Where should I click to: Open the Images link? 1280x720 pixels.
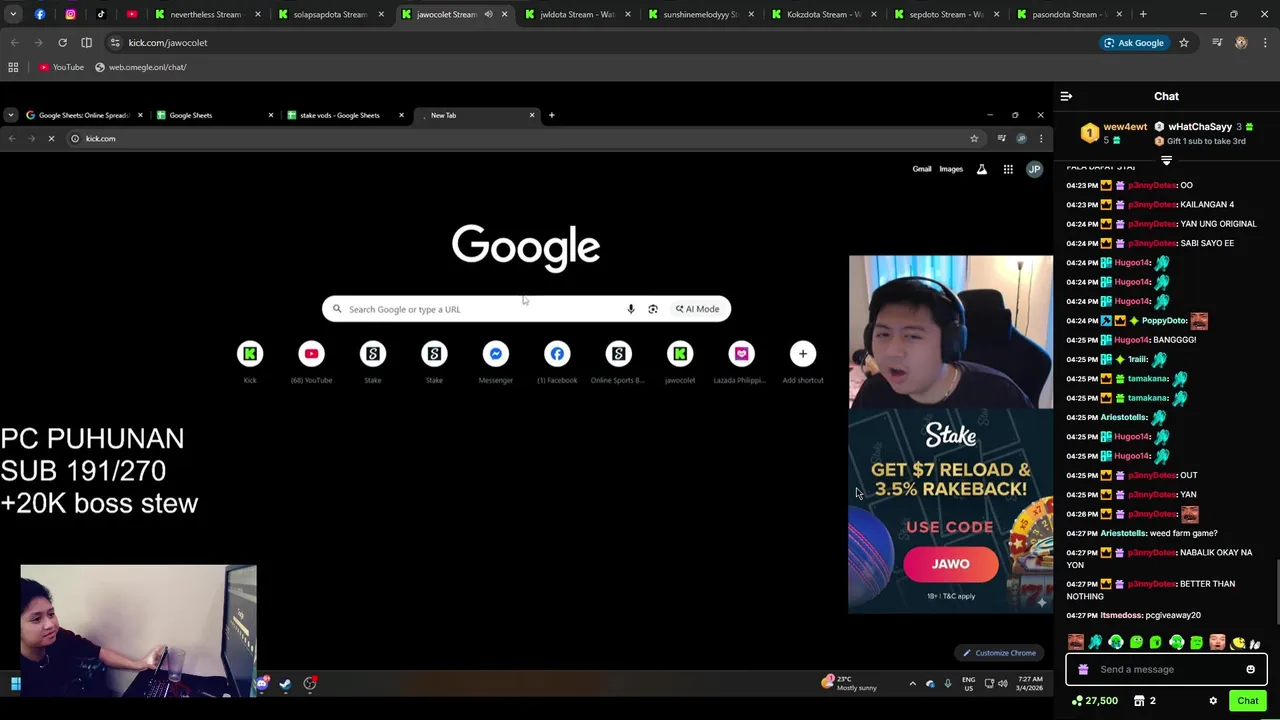click(x=951, y=169)
